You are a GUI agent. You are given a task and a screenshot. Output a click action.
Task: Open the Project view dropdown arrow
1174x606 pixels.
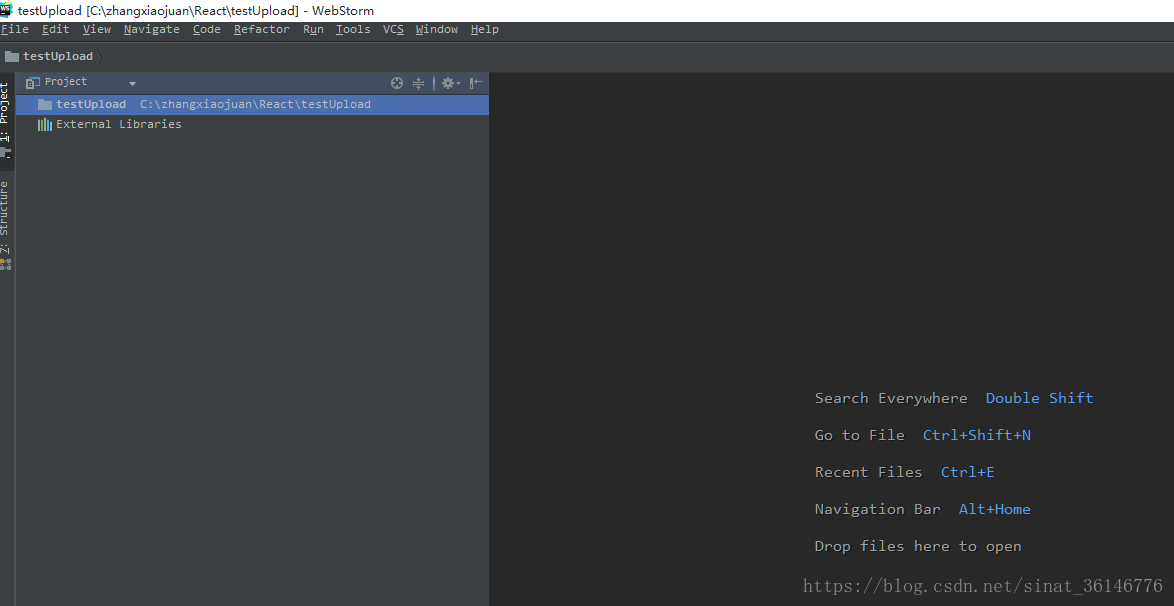[133, 83]
